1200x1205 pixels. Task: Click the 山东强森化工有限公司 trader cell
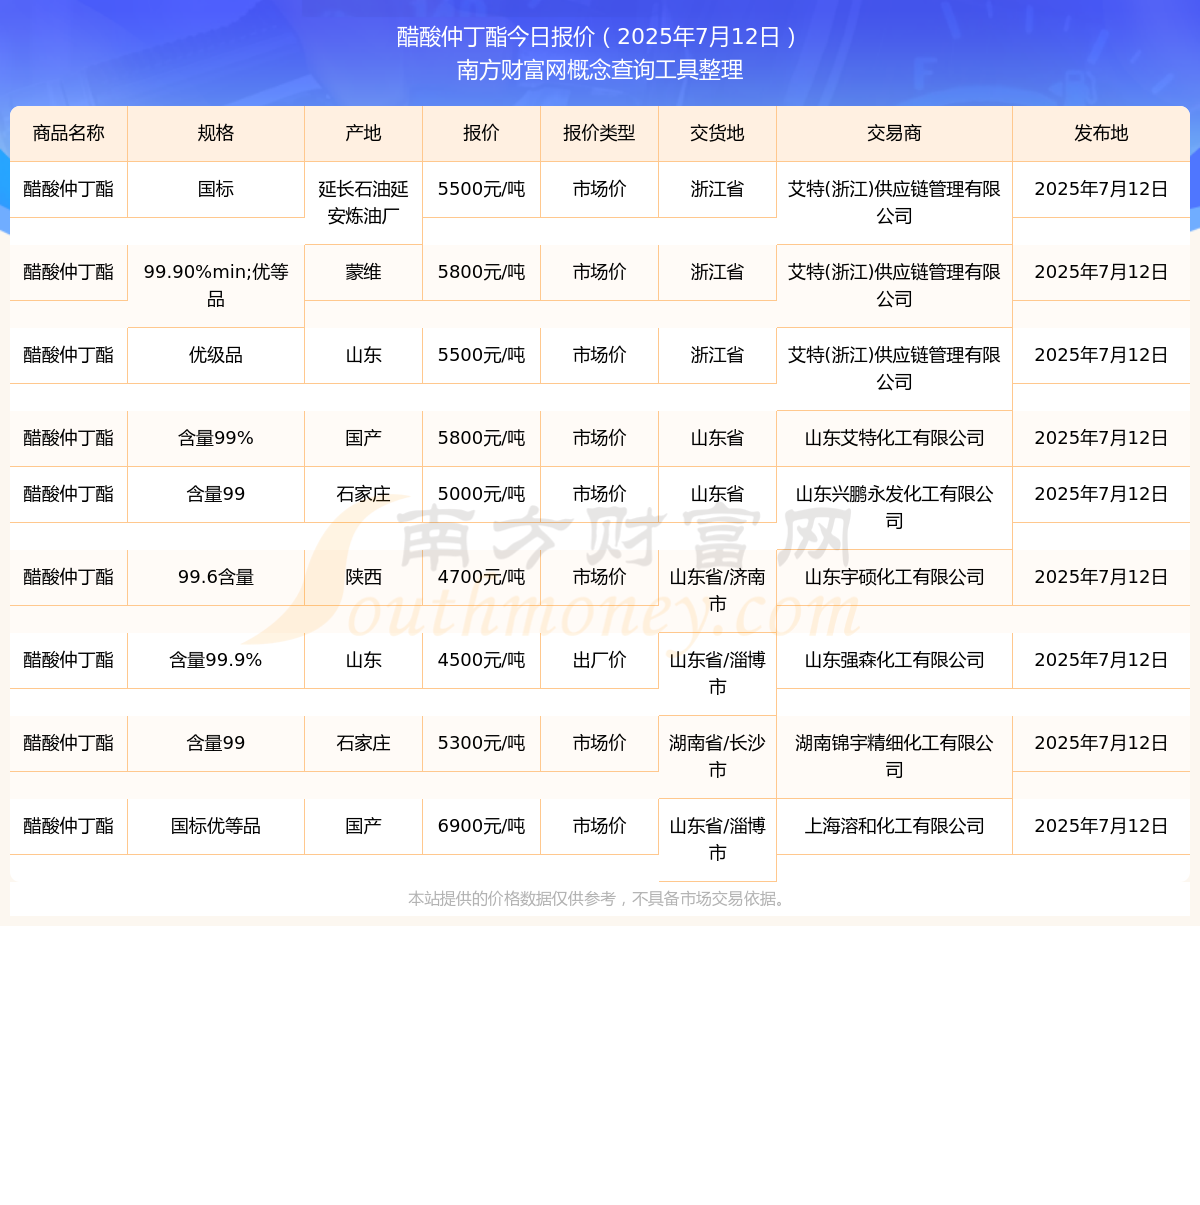(x=895, y=660)
